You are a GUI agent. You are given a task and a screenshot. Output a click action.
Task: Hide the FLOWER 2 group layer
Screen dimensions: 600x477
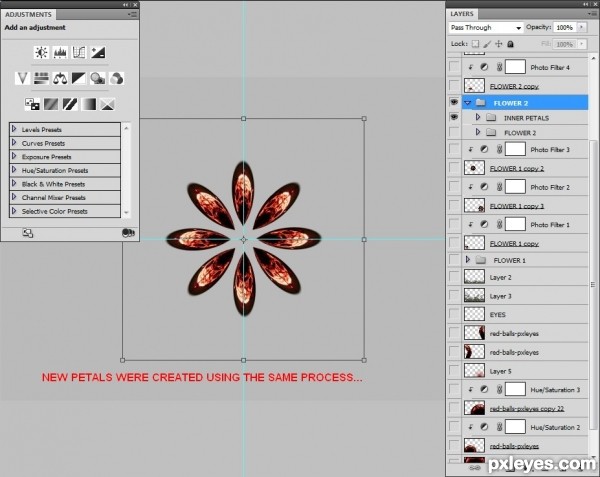454,103
